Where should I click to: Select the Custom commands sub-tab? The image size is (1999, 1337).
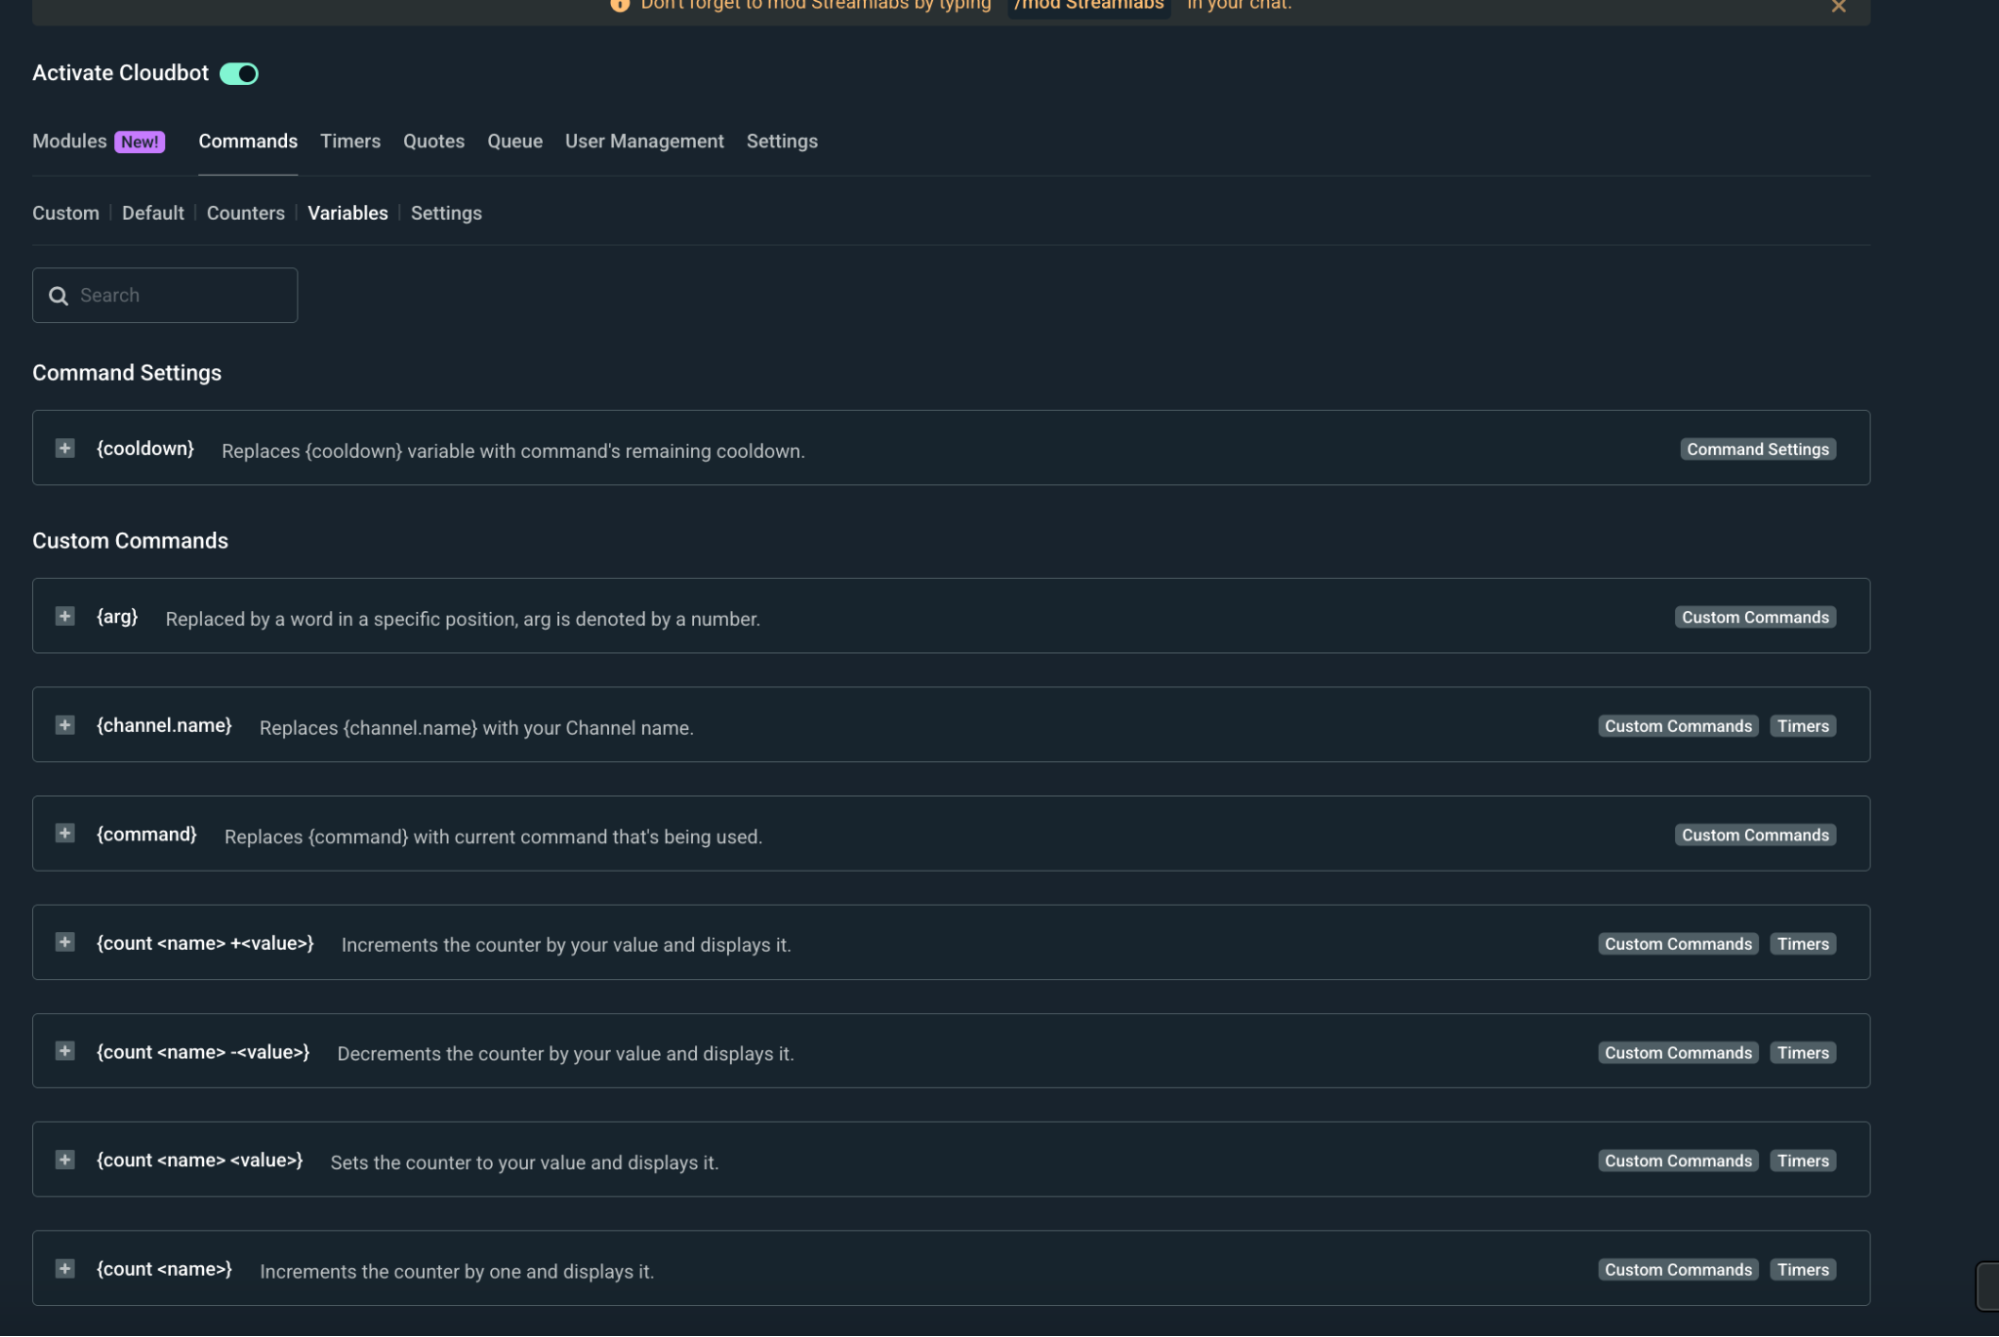[65, 212]
